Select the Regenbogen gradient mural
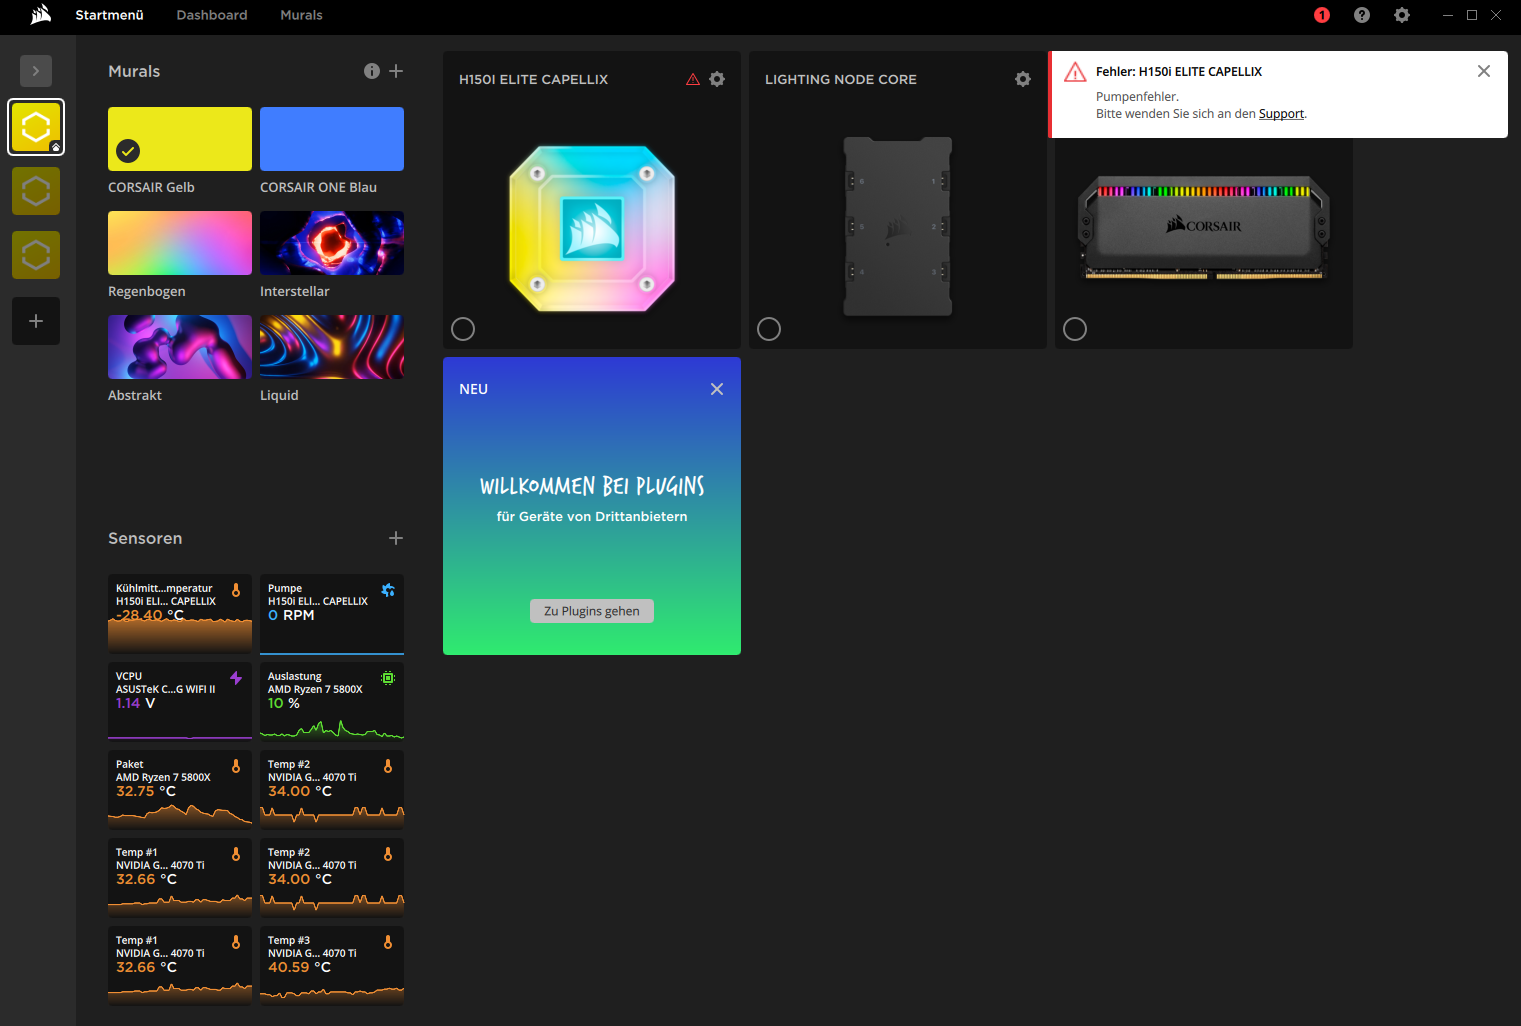This screenshot has height=1026, width=1521. (x=180, y=243)
